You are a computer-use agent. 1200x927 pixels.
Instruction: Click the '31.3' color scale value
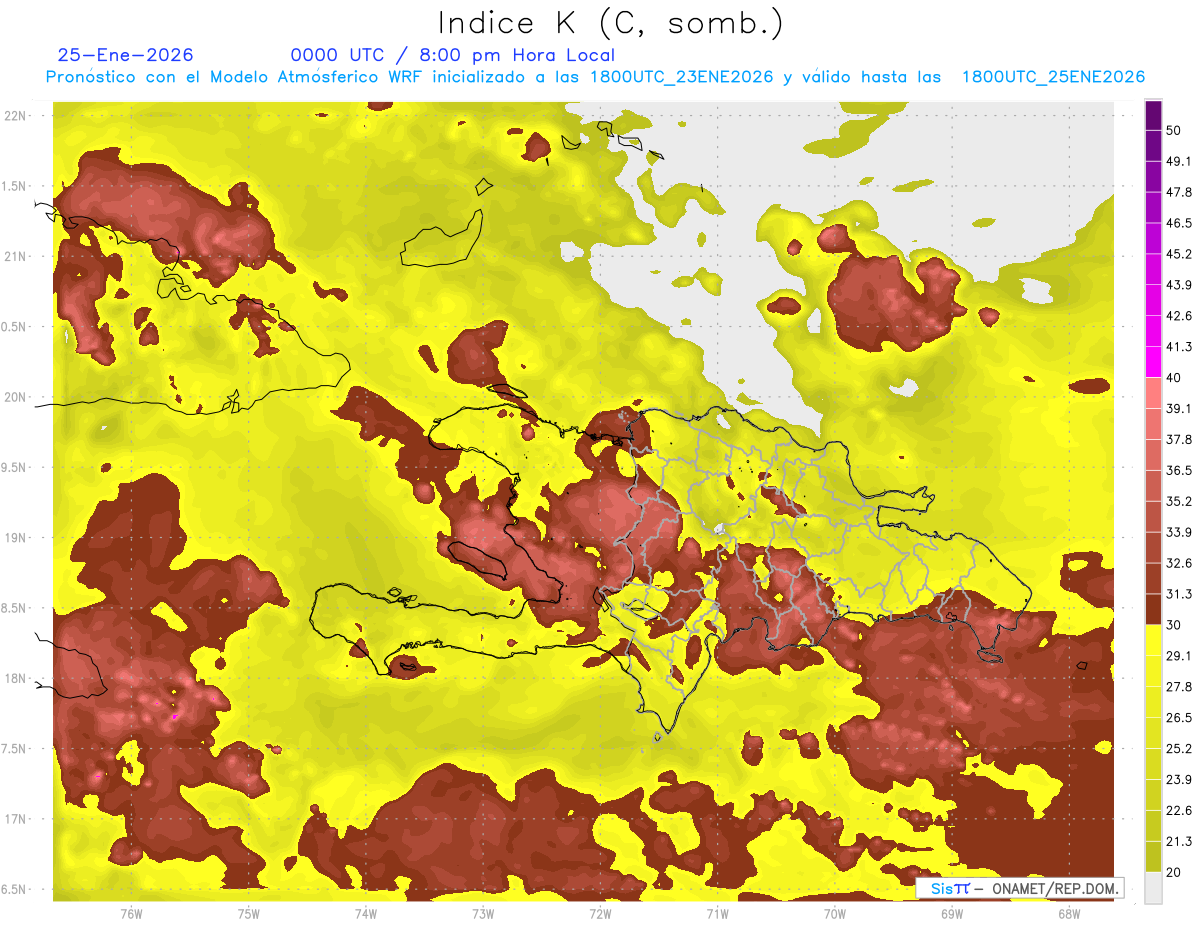[x=1179, y=594]
